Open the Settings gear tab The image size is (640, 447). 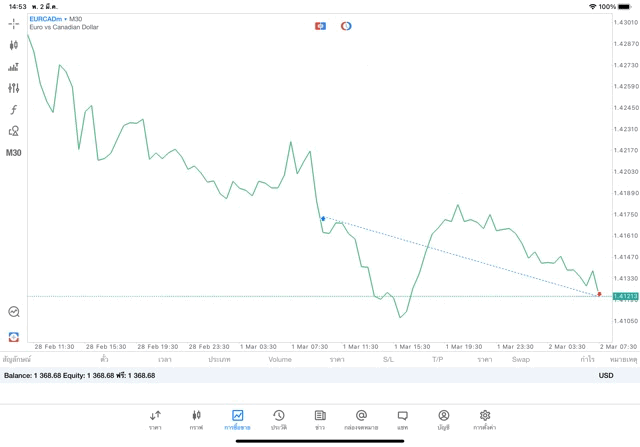pos(485,419)
